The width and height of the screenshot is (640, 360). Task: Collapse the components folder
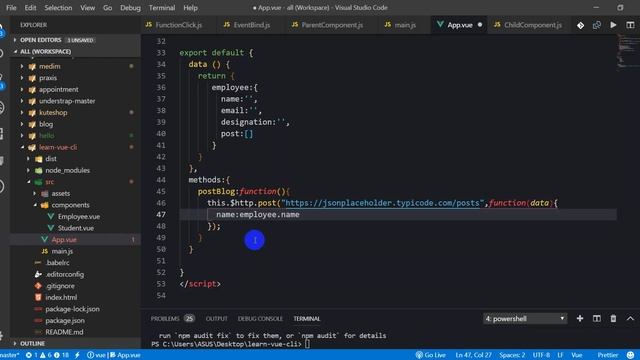click(x=70, y=205)
